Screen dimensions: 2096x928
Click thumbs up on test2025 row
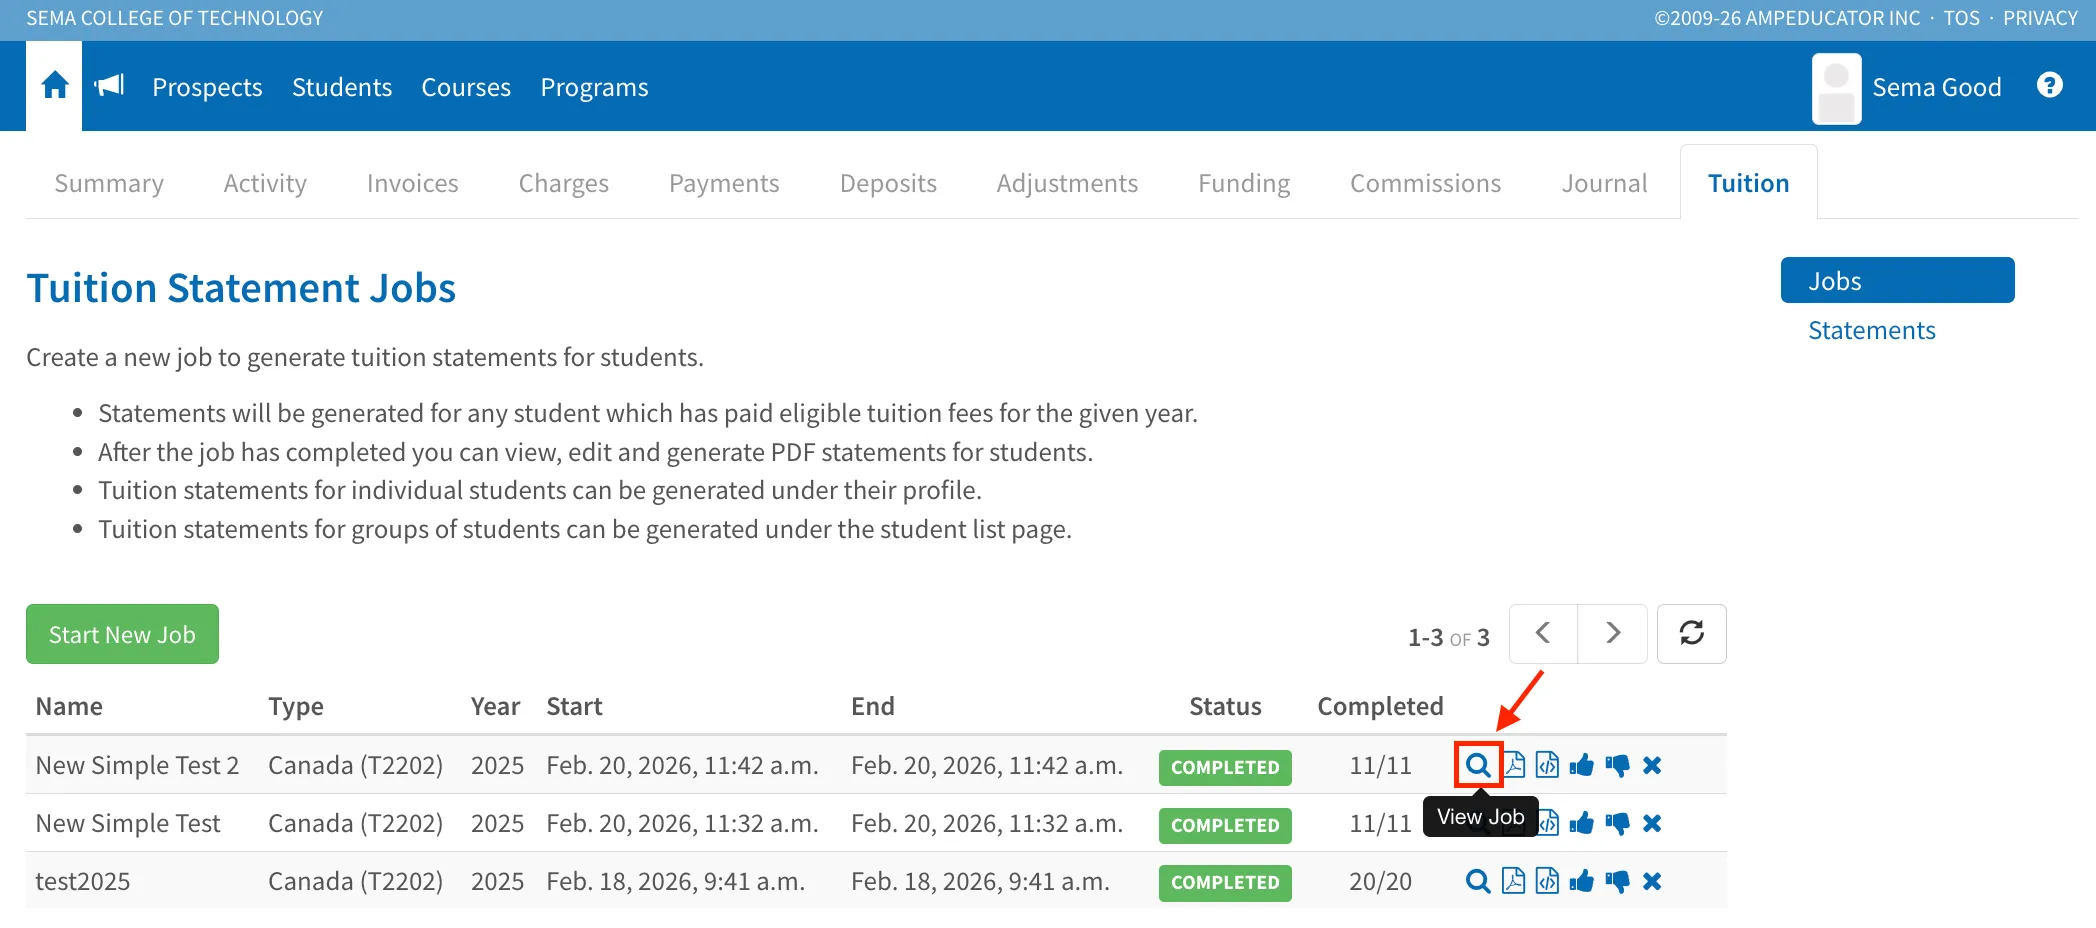click(x=1582, y=882)
